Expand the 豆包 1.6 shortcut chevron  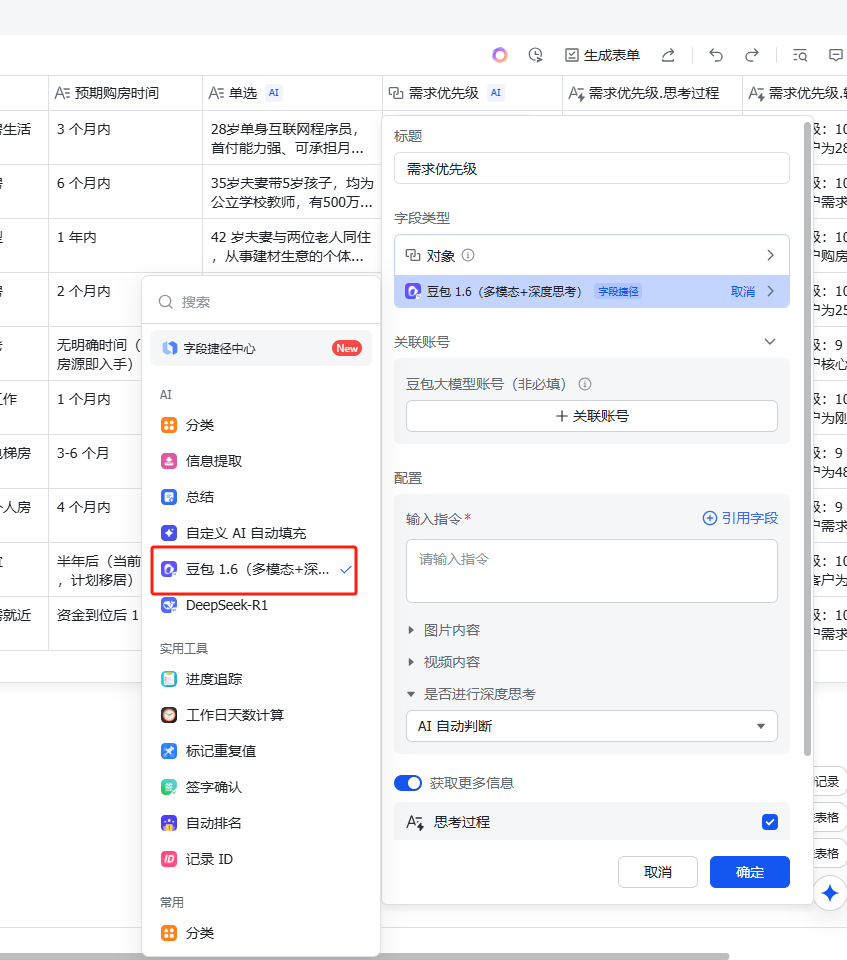click(771, 291)
